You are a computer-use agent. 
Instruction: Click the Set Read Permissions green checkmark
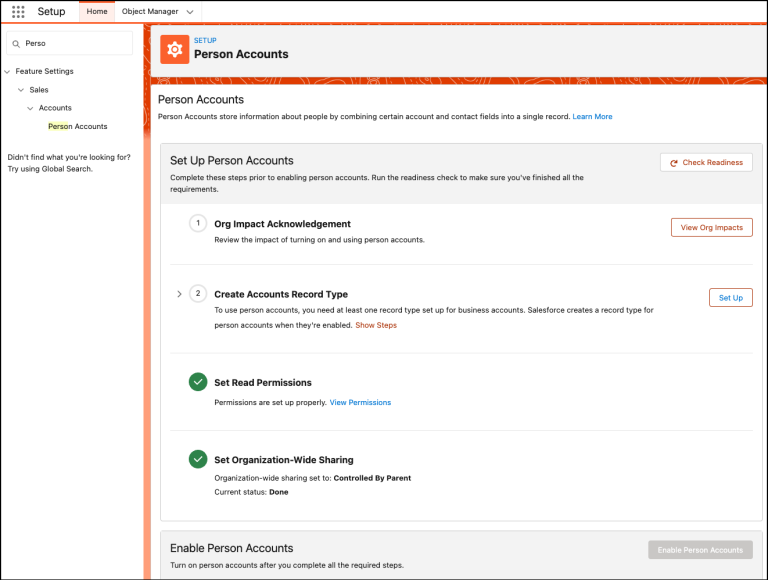pyautogui.click(x=198, y=382)
